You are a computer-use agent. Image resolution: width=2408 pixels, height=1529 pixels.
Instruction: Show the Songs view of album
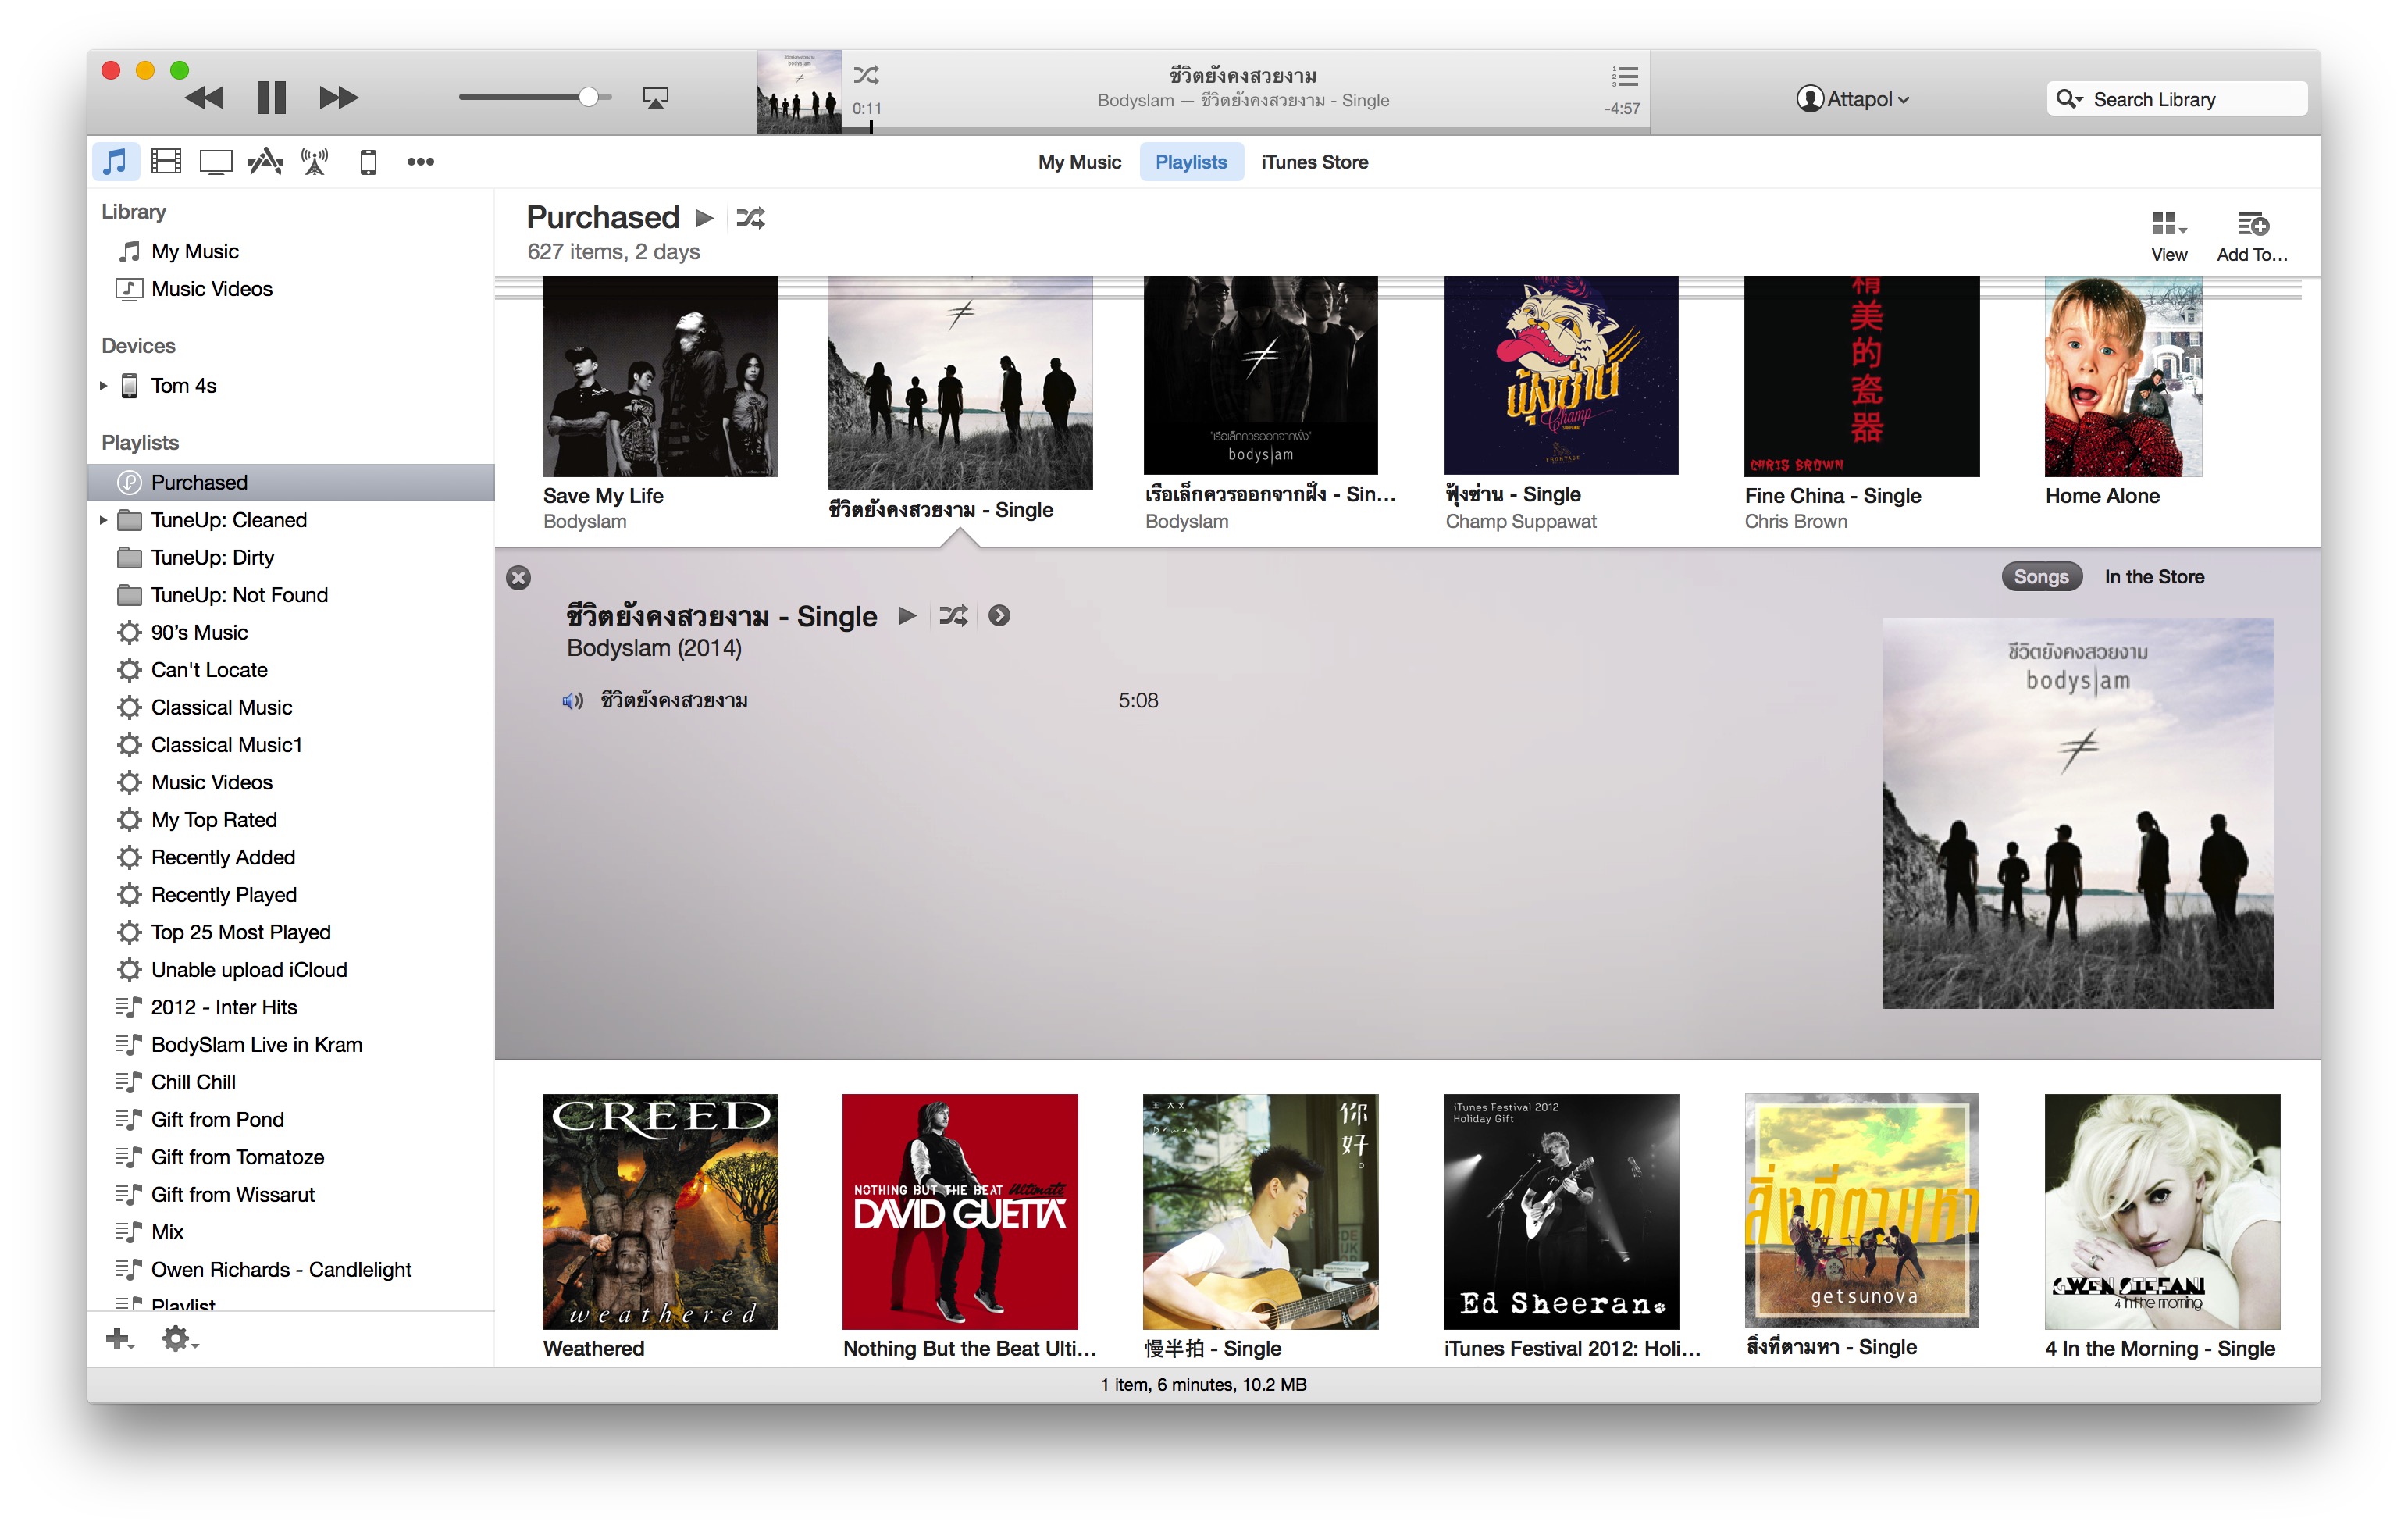point(2040,577)
